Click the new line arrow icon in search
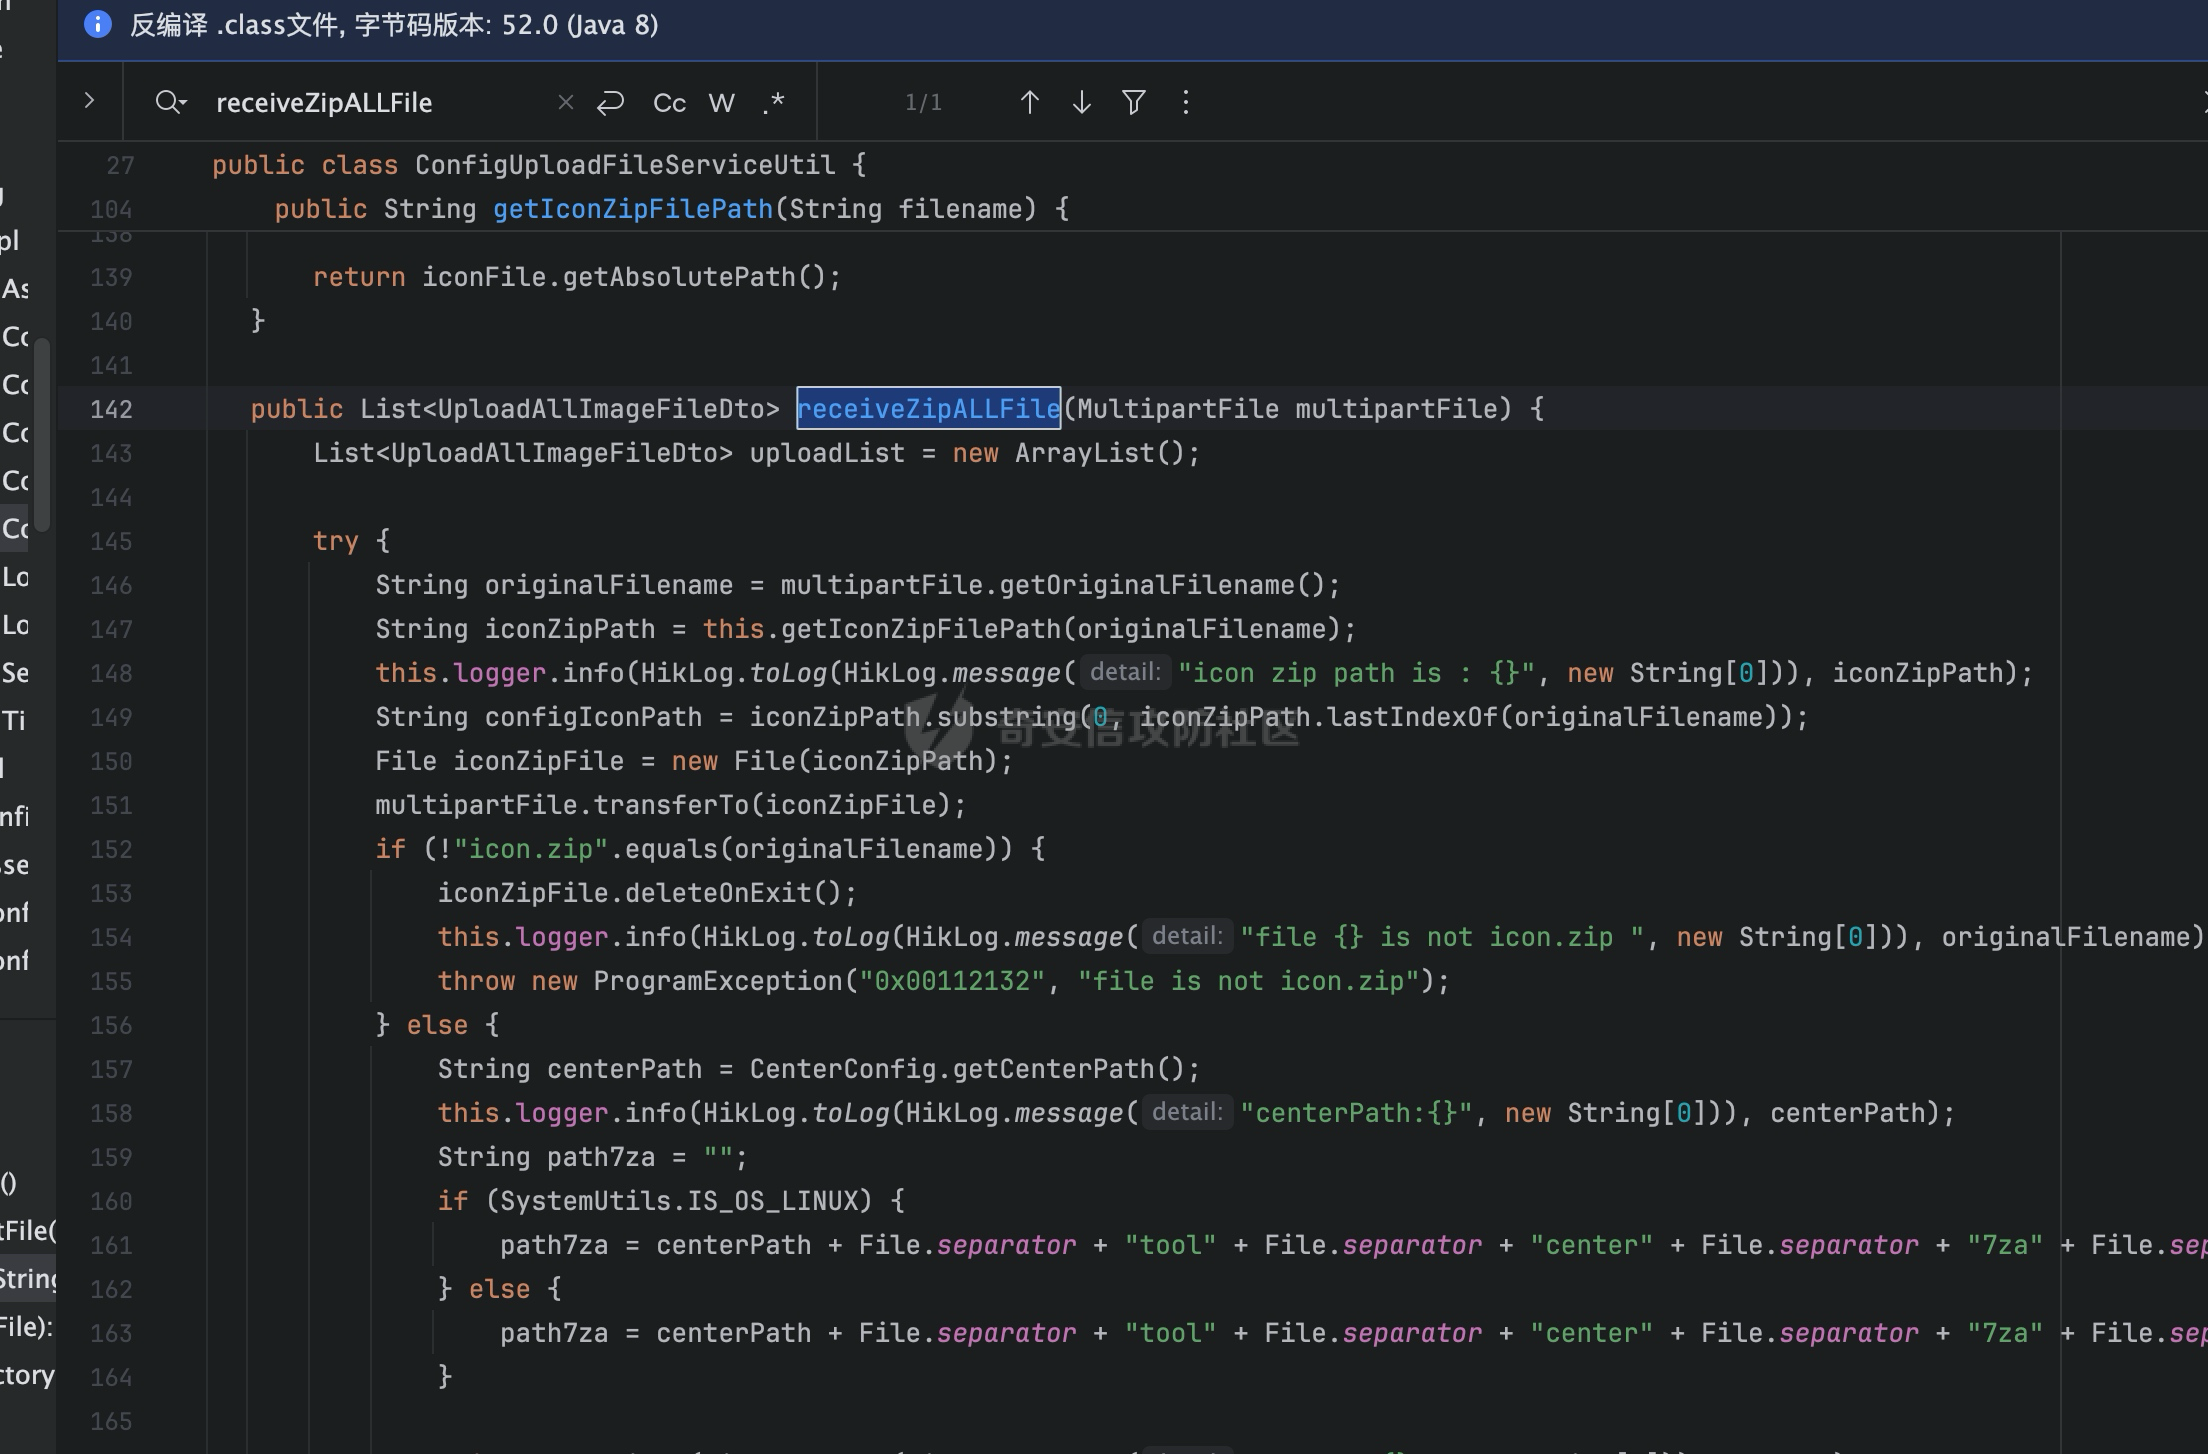This screenshot has width=2208, height=1454. coord(611,102)
